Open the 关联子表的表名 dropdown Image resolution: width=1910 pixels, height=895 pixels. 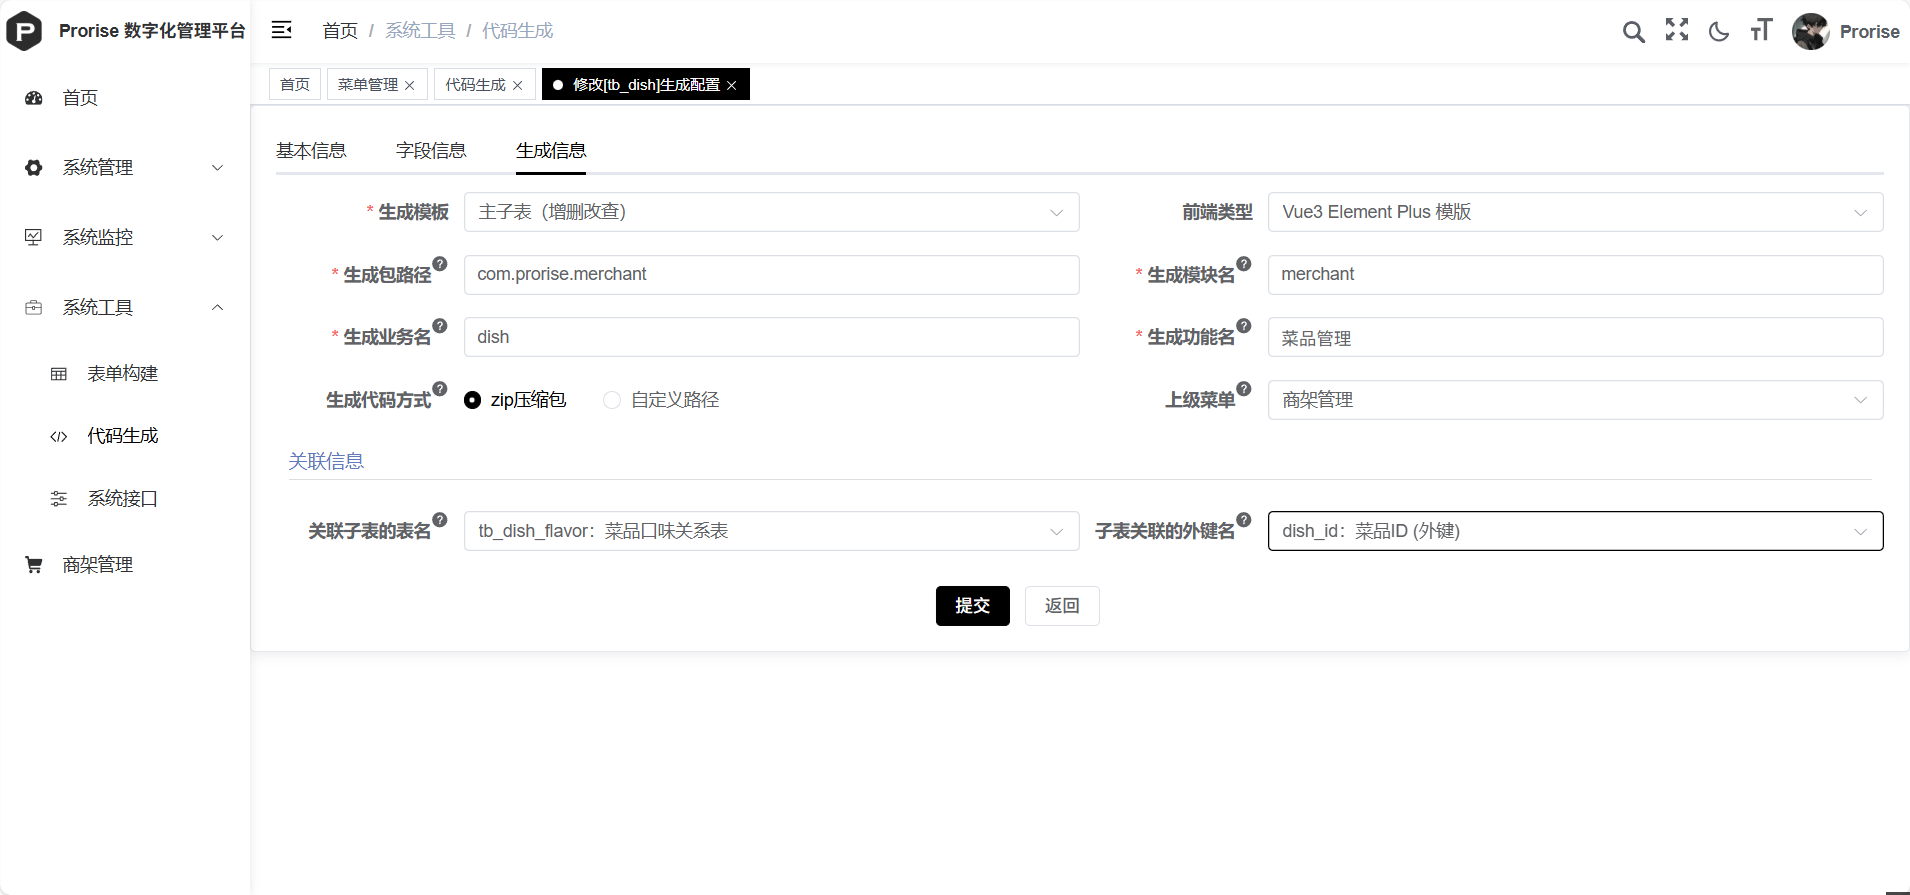coord(771,531)
